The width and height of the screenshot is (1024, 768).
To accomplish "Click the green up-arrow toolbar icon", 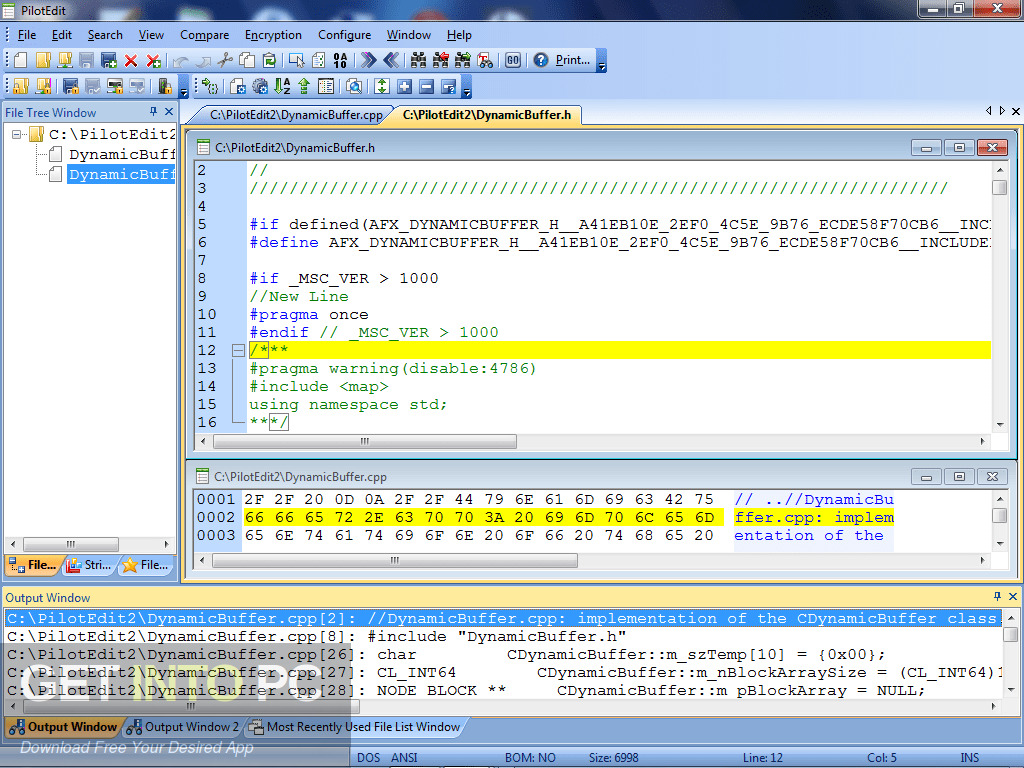I will 304,86.
